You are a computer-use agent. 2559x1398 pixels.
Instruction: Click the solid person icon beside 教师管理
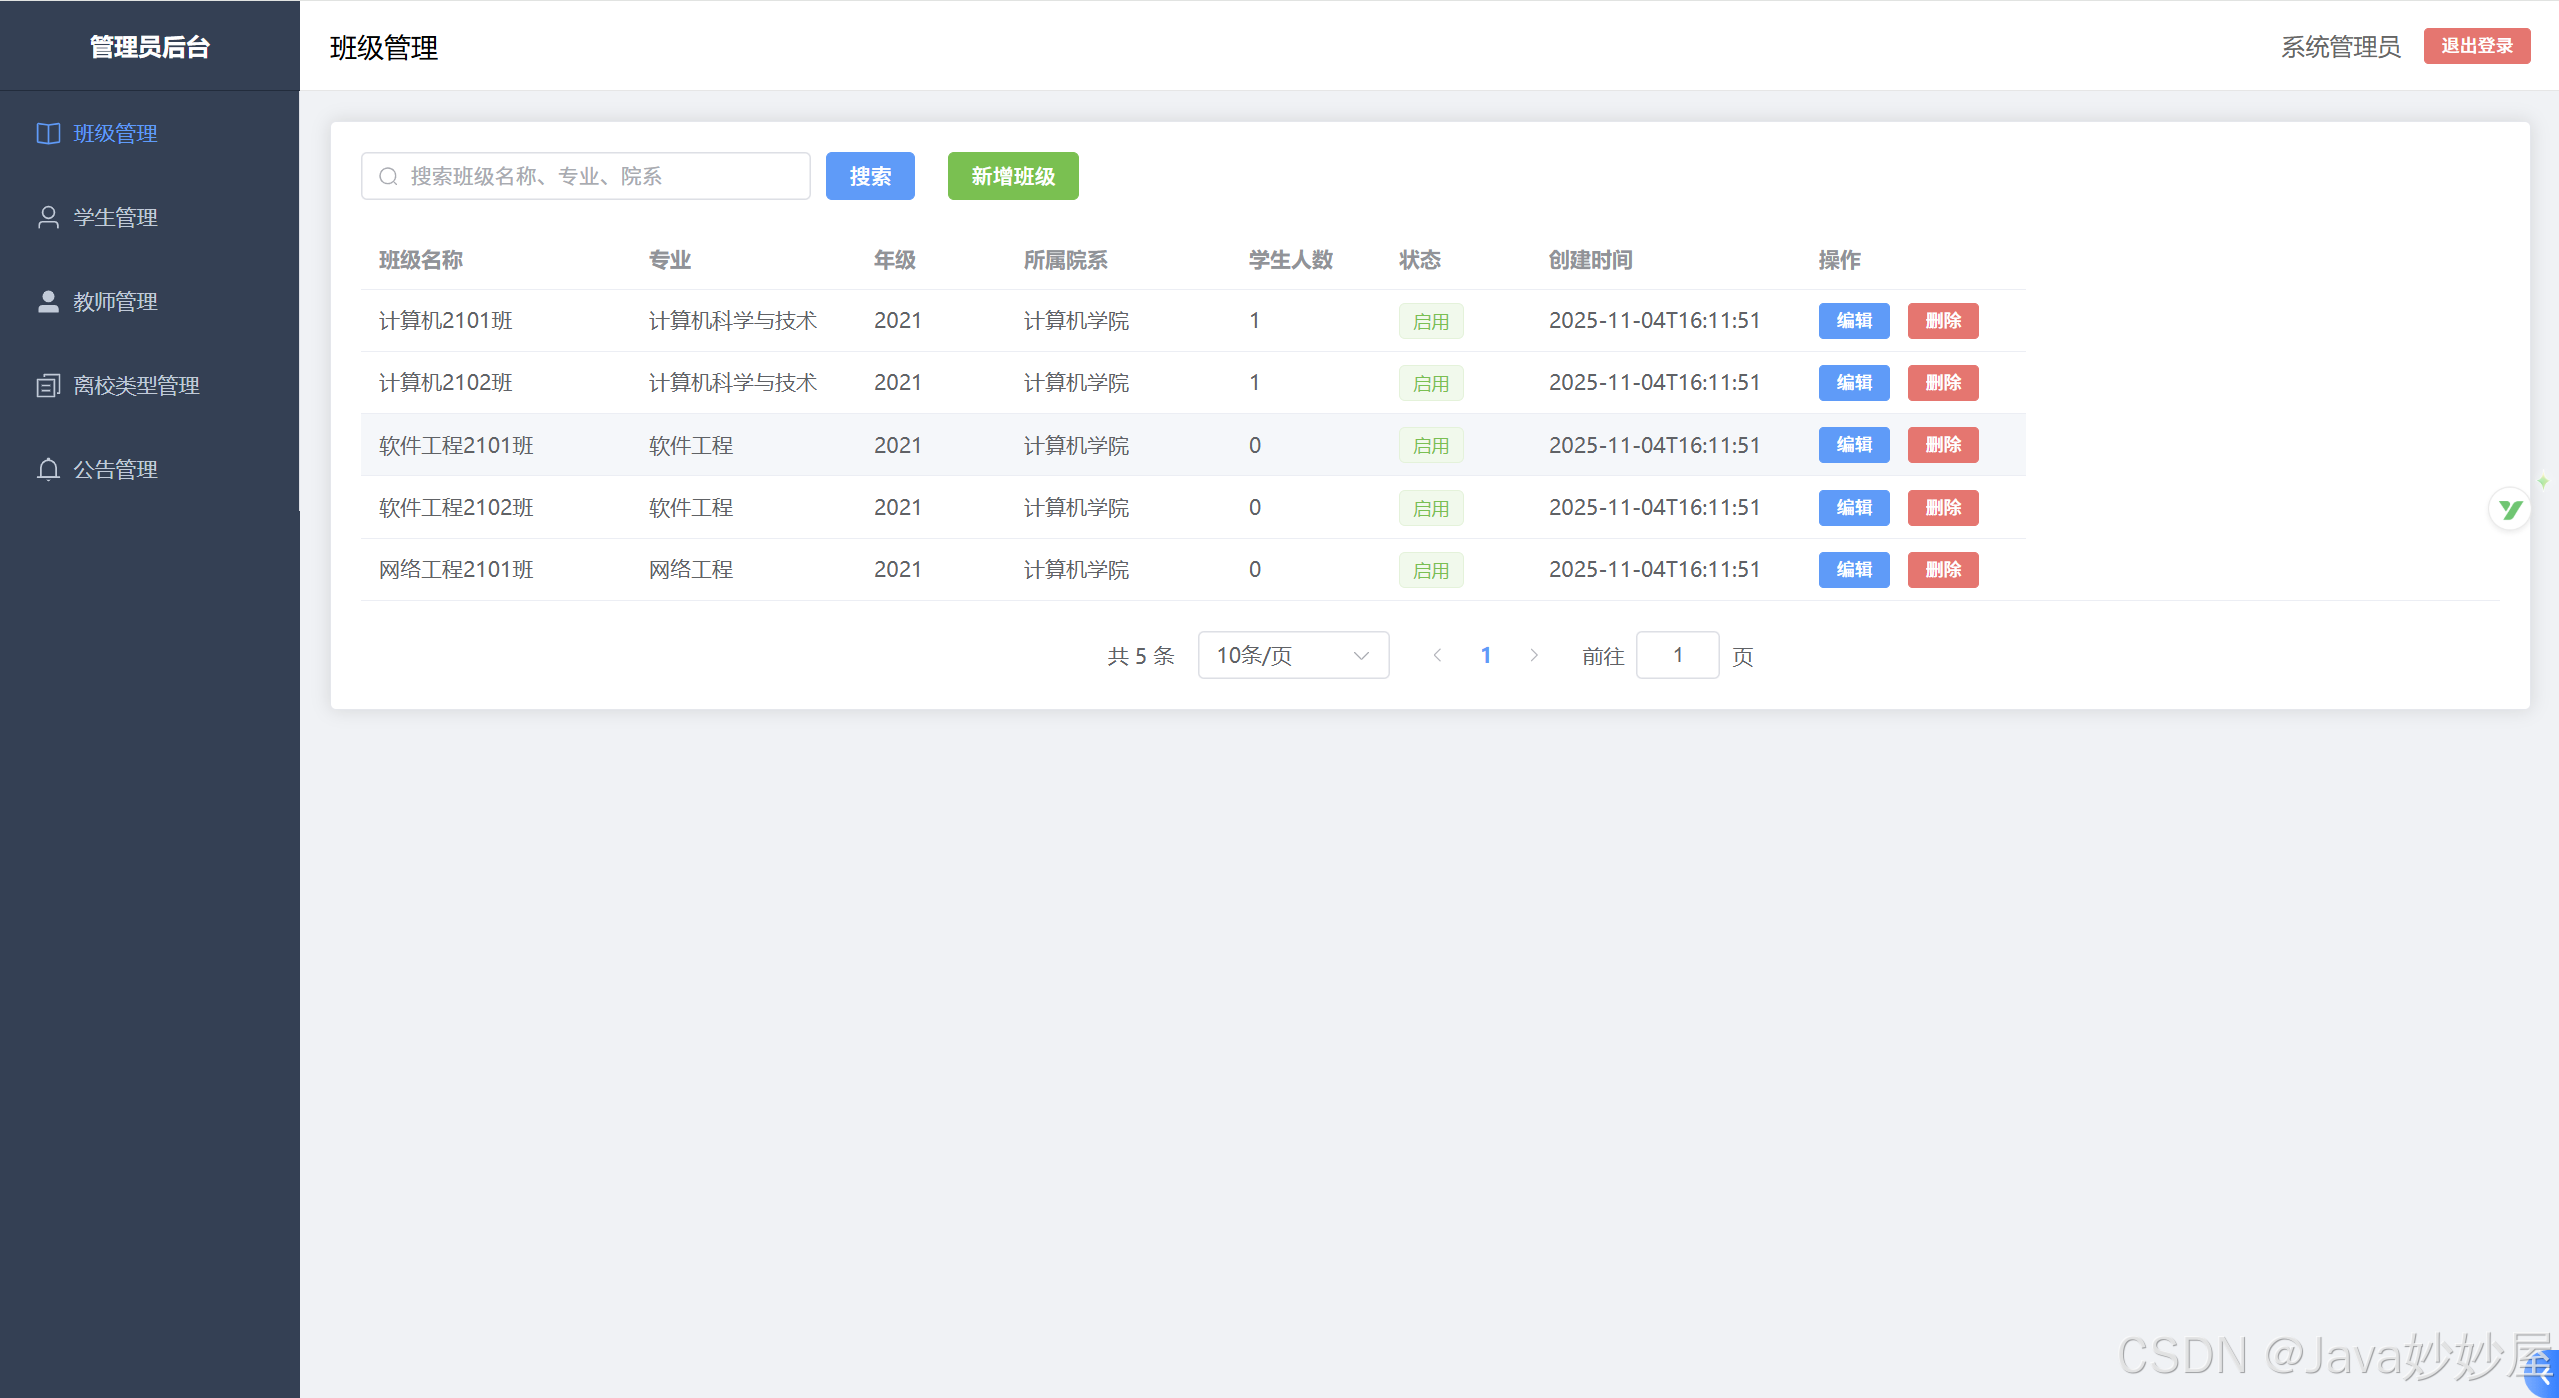[48, 302]
